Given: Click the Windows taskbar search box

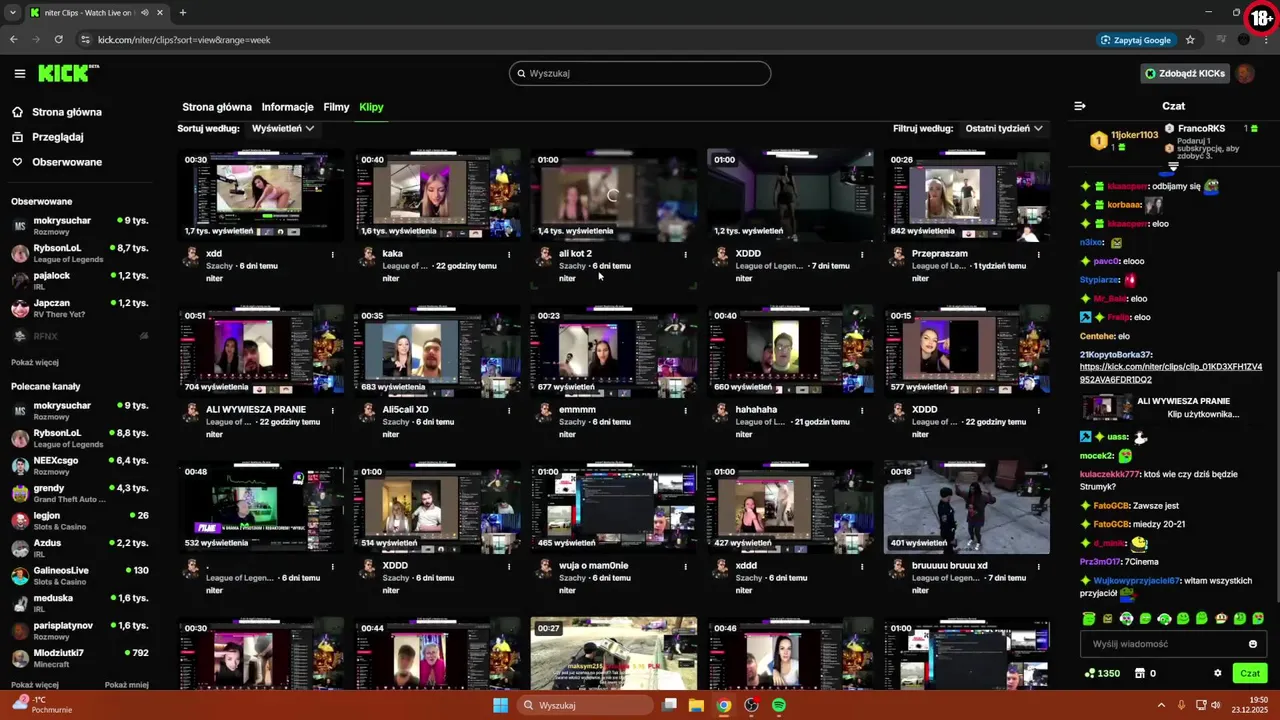Looking at the screenshot, I should (x=586, y=705).
